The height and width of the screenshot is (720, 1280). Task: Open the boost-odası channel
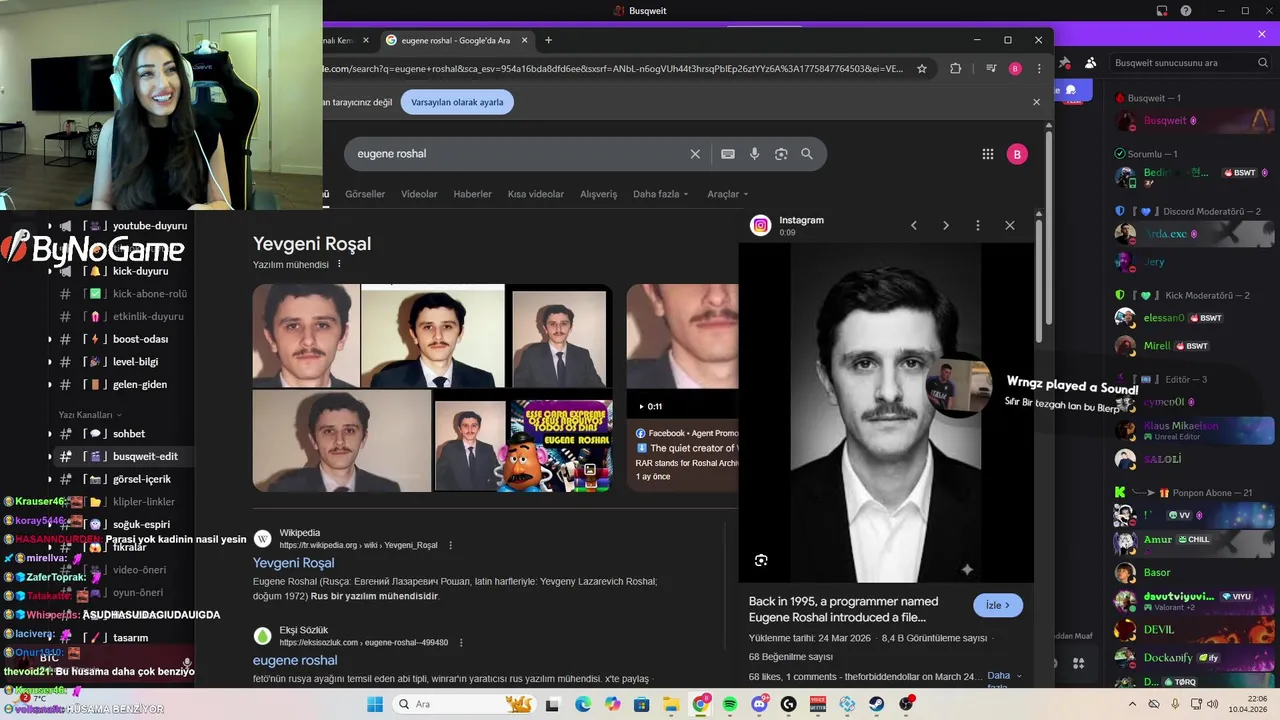tap(140, 339)
